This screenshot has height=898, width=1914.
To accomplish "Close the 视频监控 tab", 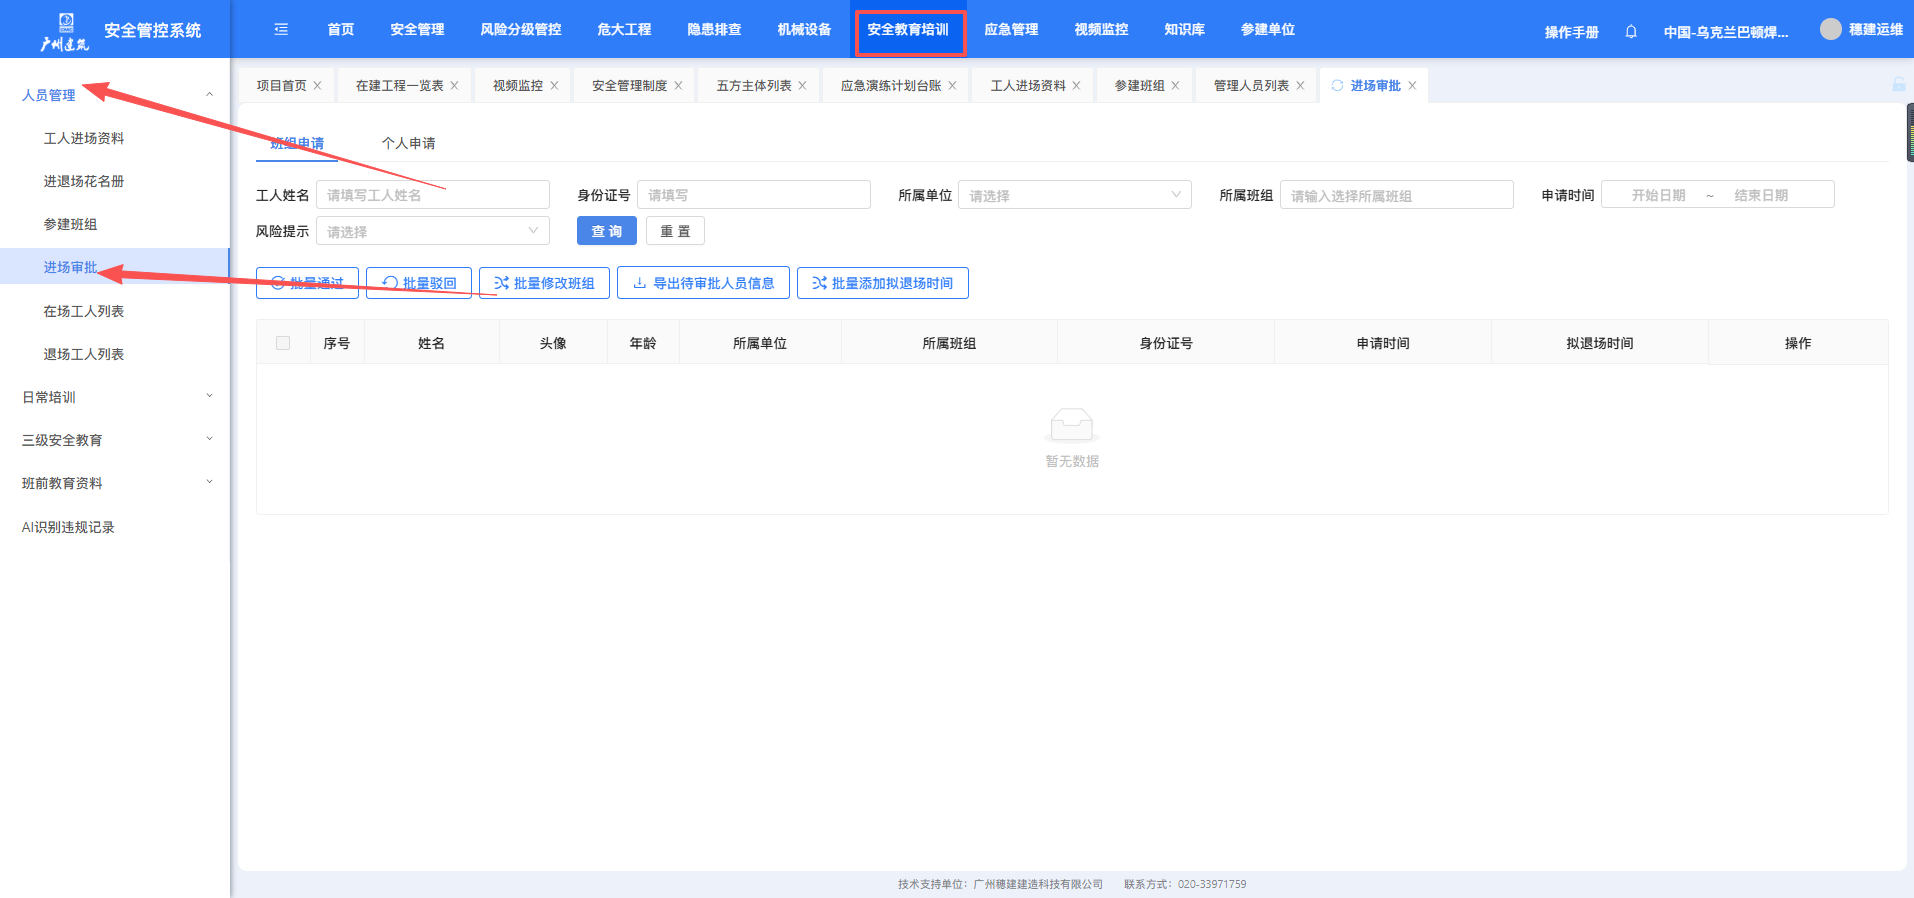I will point(554,86).
